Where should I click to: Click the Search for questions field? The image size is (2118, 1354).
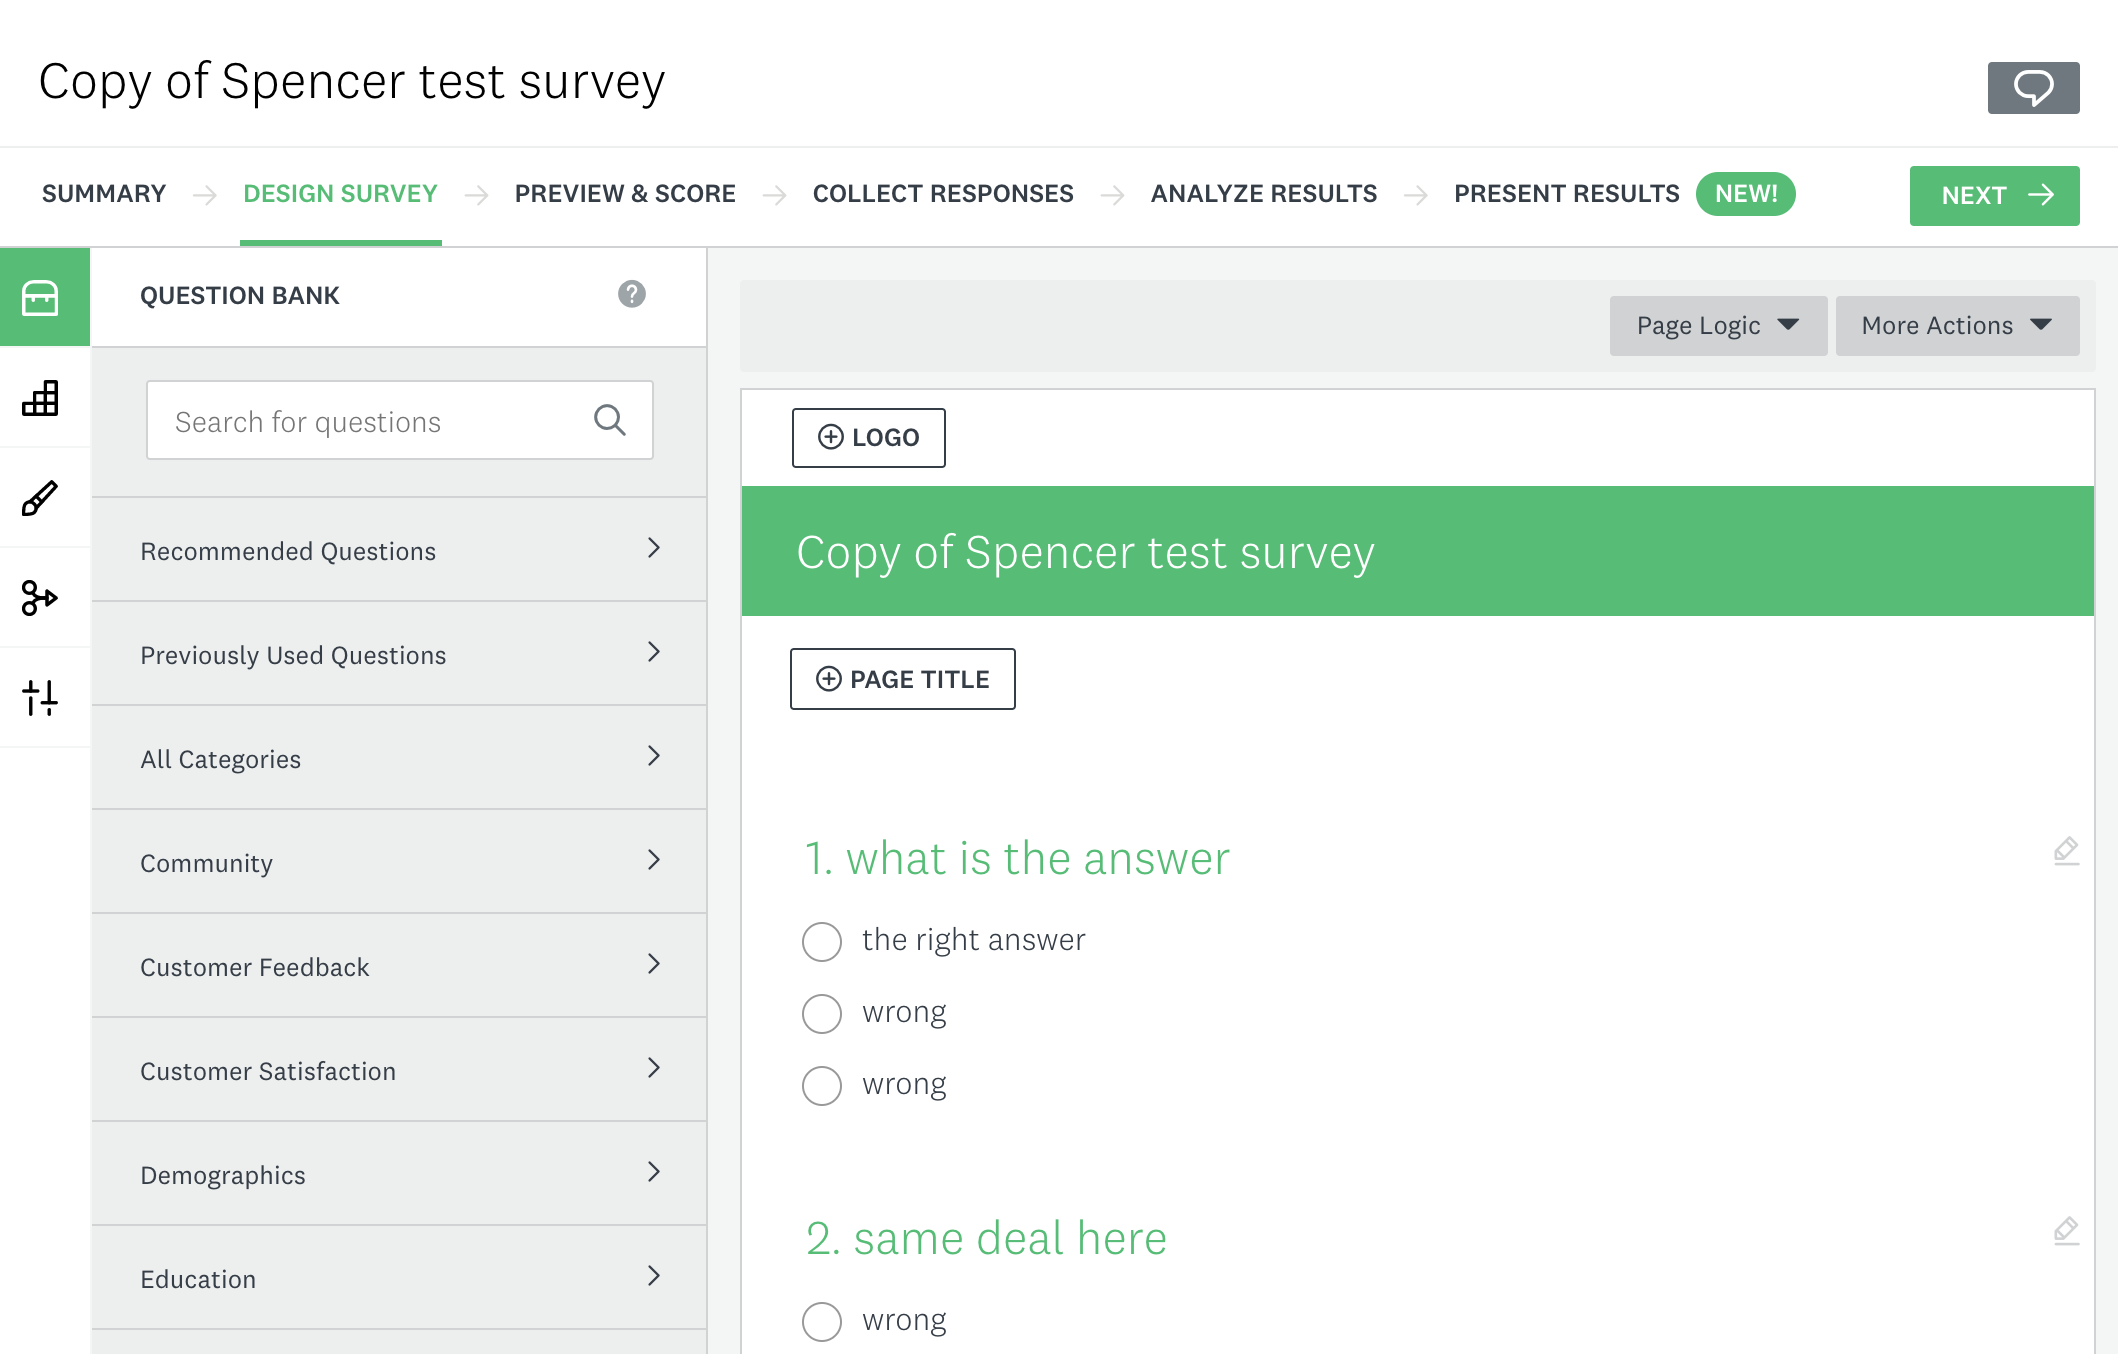click(380, 421)
